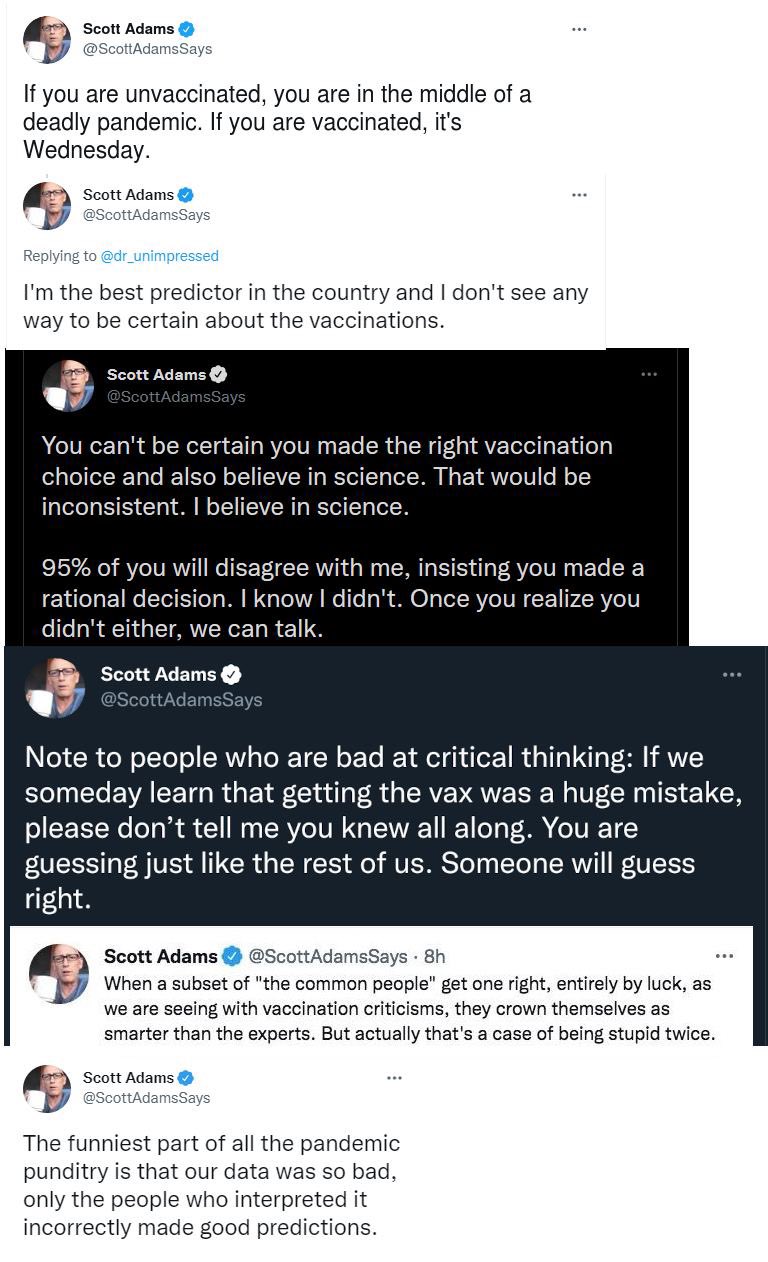Screen dimensions: 768x1262
Task: Click the verified badge on the "critical thinking" tweet
Action: click(x=231, y=675)
